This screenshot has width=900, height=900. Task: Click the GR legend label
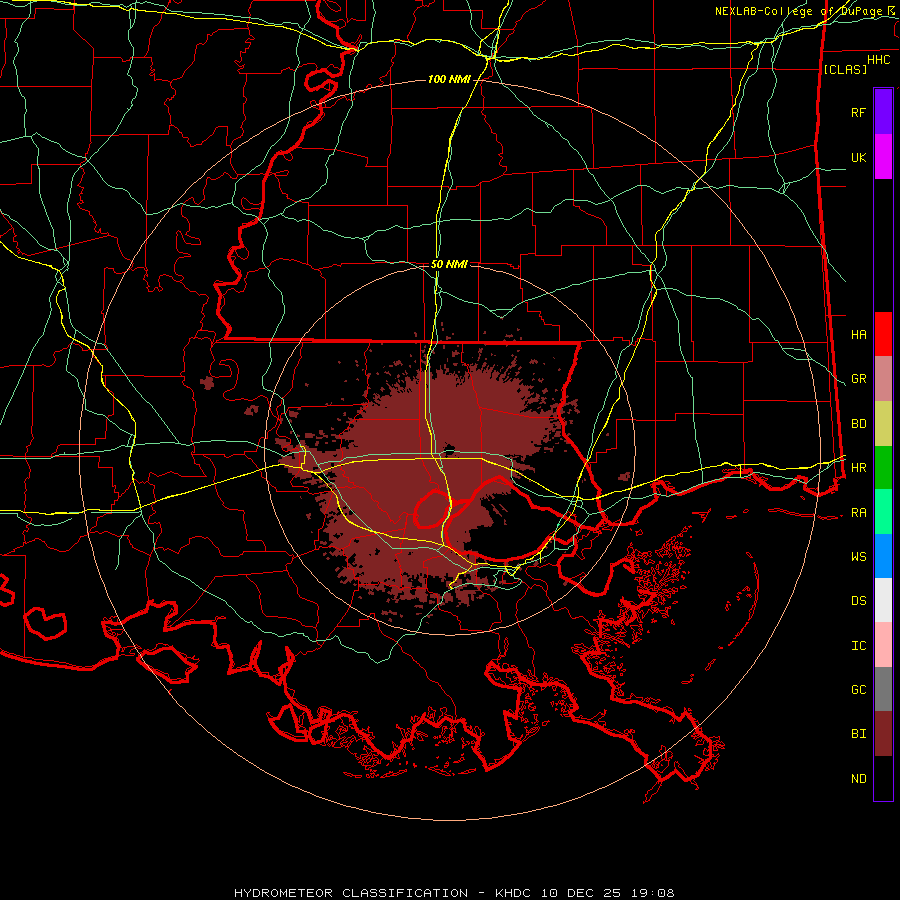click(858, 379)
